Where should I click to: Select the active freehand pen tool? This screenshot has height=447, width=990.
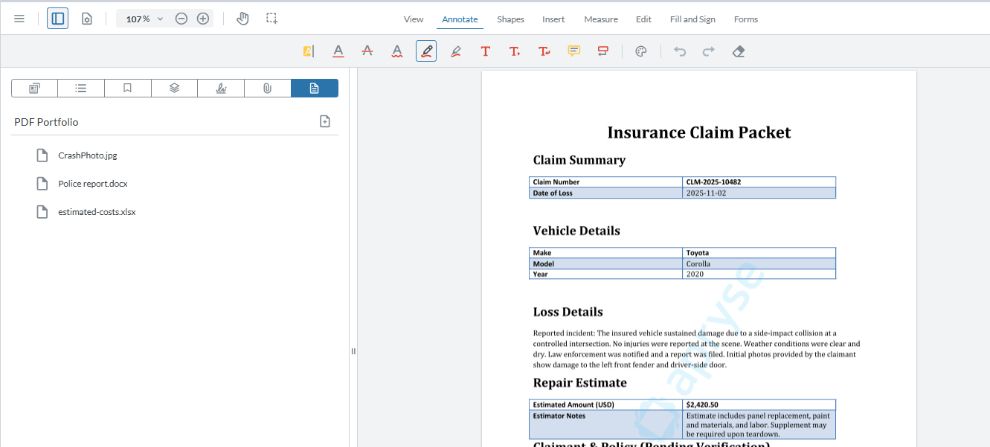(426, 51)
